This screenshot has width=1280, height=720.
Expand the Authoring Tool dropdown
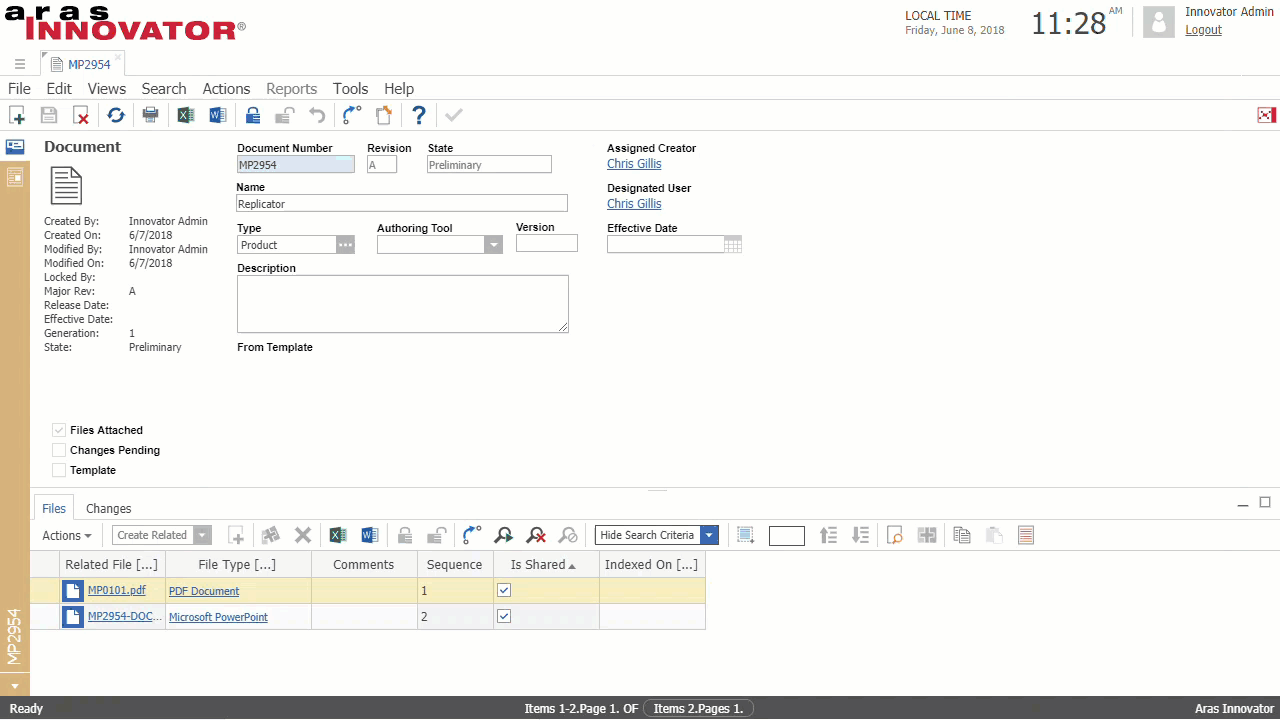pyautogui.click(x=492, y=245)
